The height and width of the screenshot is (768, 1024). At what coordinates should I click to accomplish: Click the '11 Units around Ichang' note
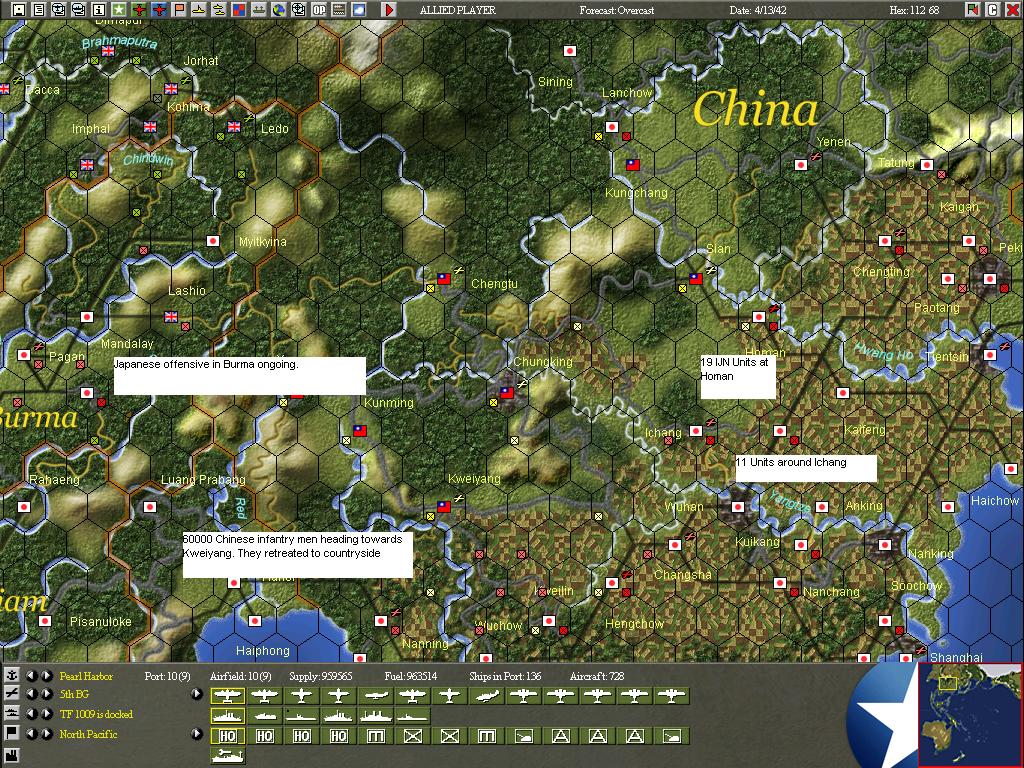point(806,468)
